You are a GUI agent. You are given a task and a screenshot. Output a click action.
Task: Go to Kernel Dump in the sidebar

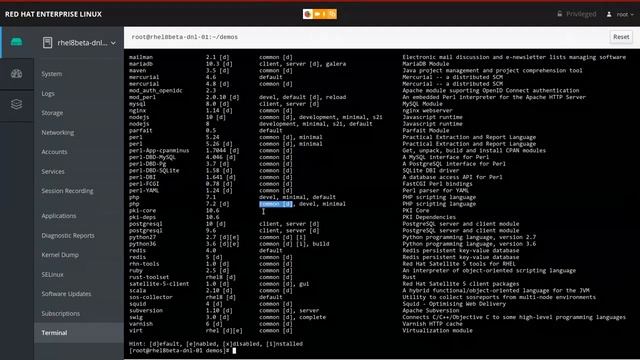[60, 255]
